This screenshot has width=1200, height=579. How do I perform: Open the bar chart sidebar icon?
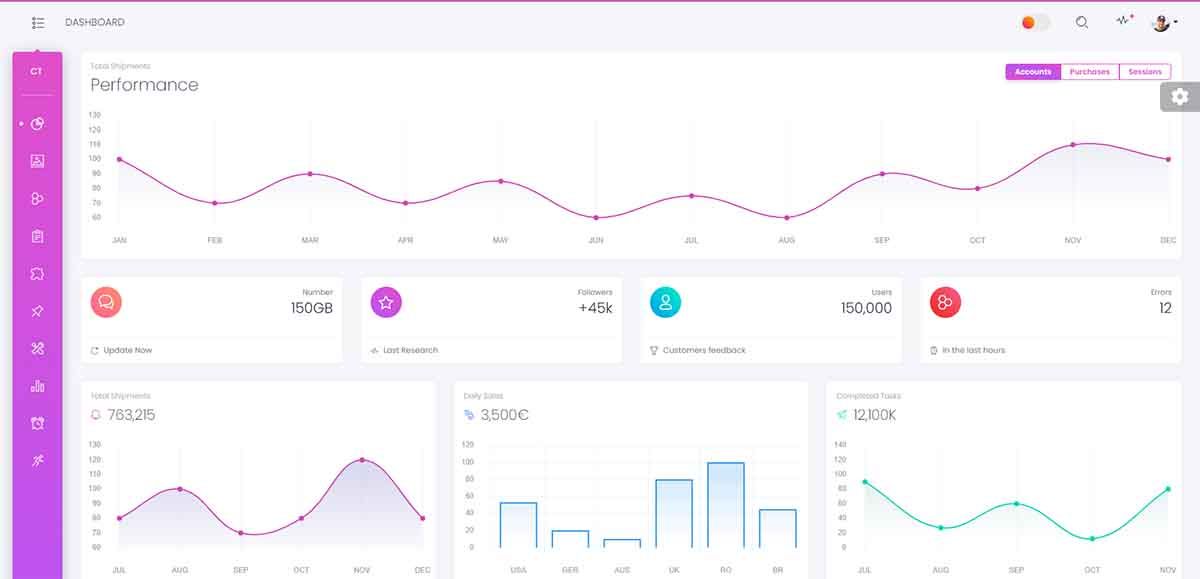click(x=37, y=386)
